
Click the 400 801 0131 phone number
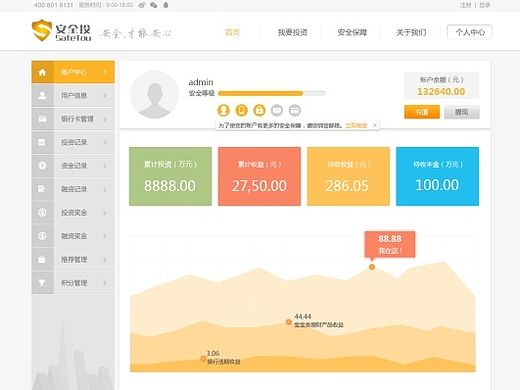pyautogui.click(x=53, y=5)
